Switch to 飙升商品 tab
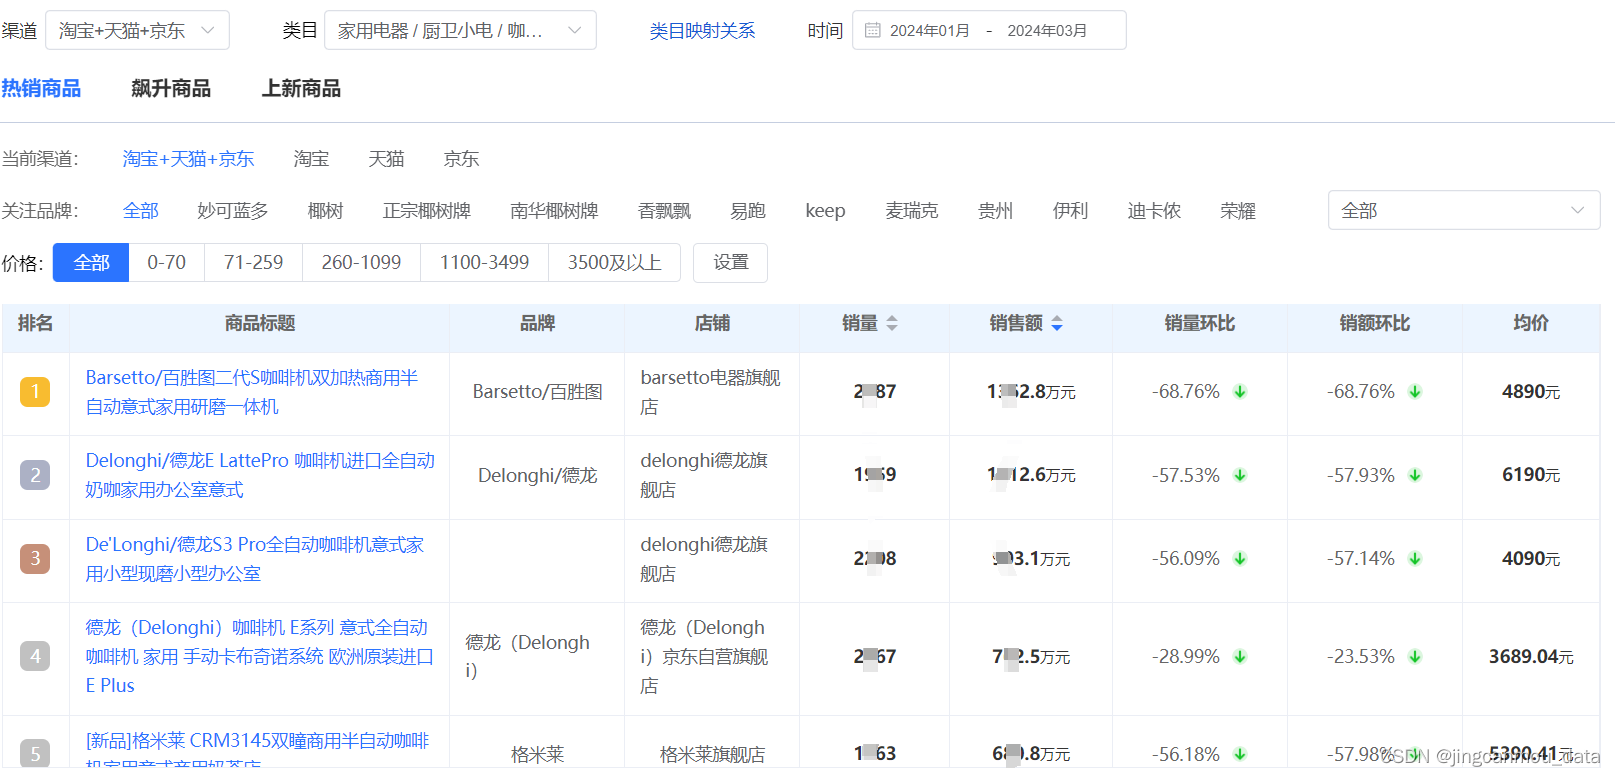Viewport: 1615px width, 776px height. [171, 89]
